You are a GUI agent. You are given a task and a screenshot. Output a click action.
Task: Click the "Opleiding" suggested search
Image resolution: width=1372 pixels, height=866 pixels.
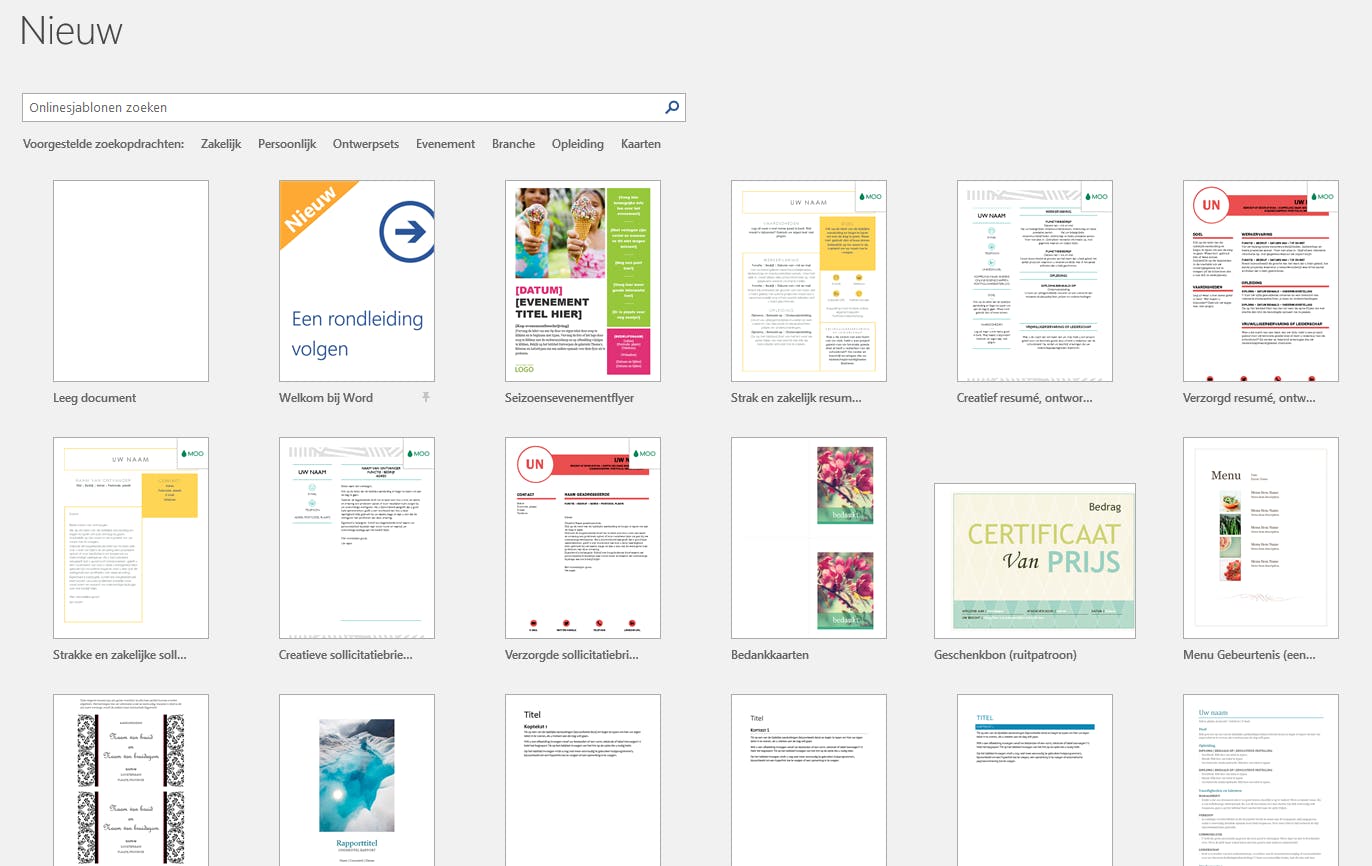click(x=577, y=143)
